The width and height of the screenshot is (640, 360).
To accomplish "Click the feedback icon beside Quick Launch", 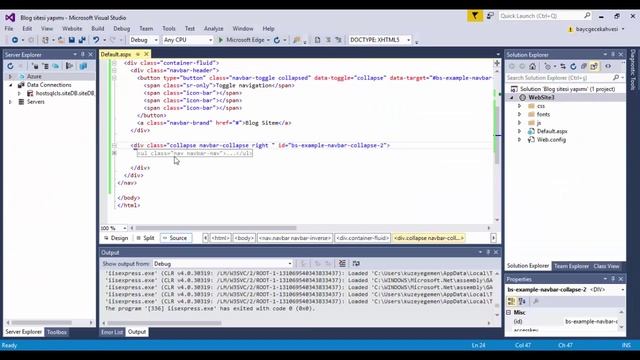I will pyautogui.click(x=490, y=16).
